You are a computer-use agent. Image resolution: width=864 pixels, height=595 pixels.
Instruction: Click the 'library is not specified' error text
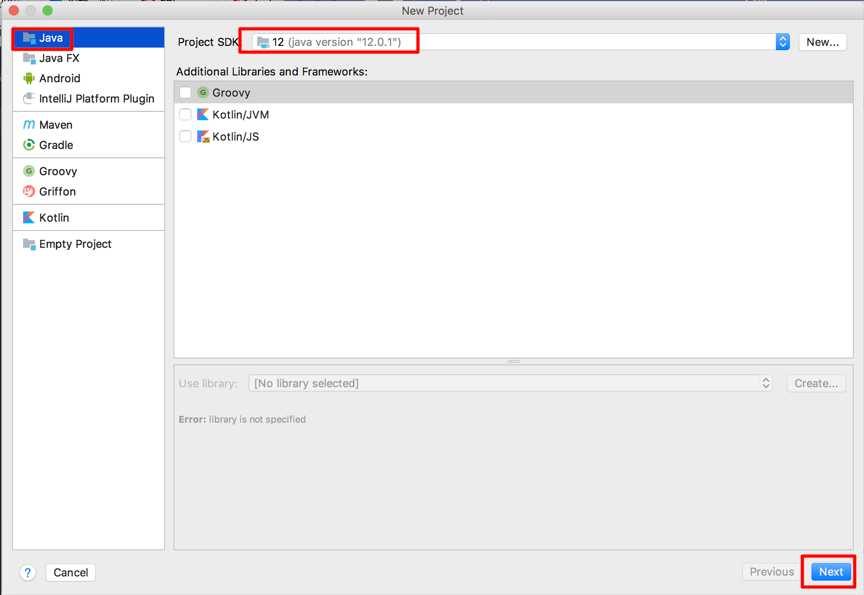click(257, 419)
